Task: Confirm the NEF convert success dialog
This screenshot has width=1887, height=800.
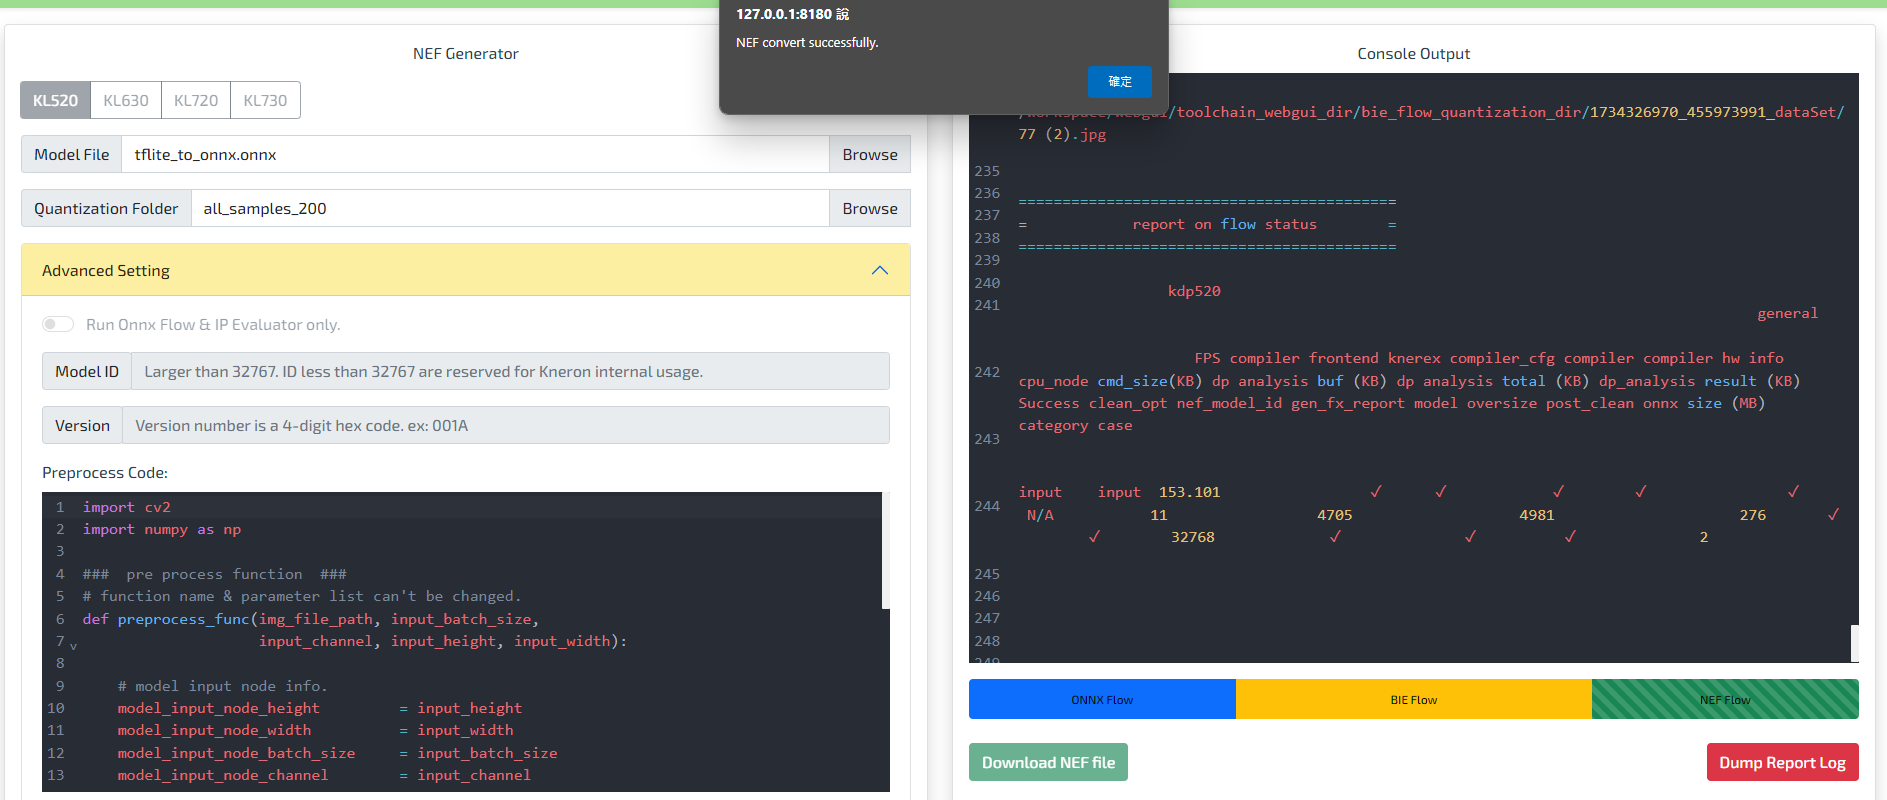Action: point(1119,82)
